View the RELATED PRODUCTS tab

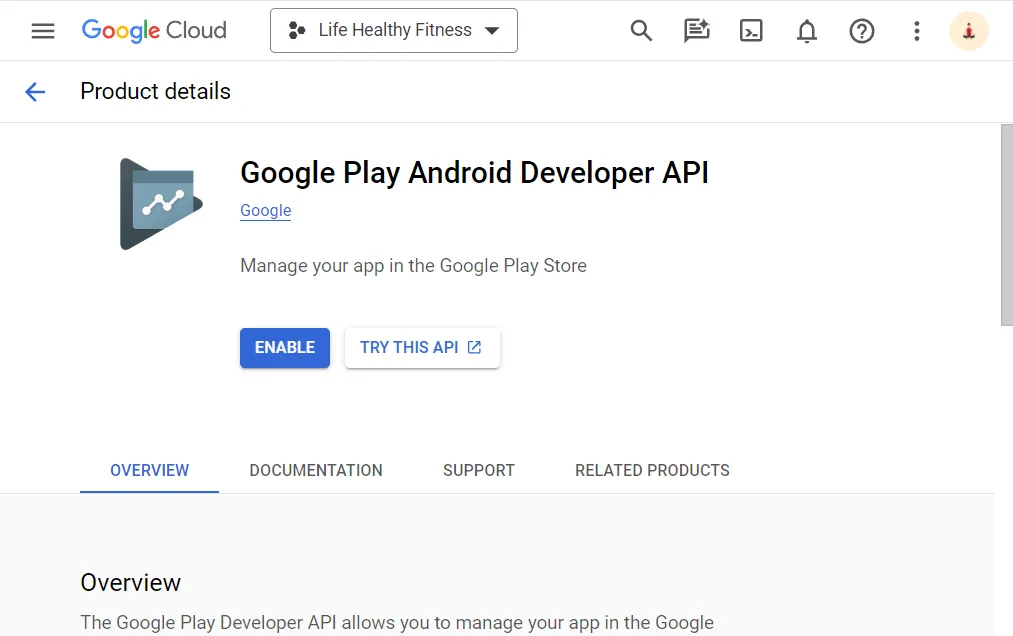652,470
